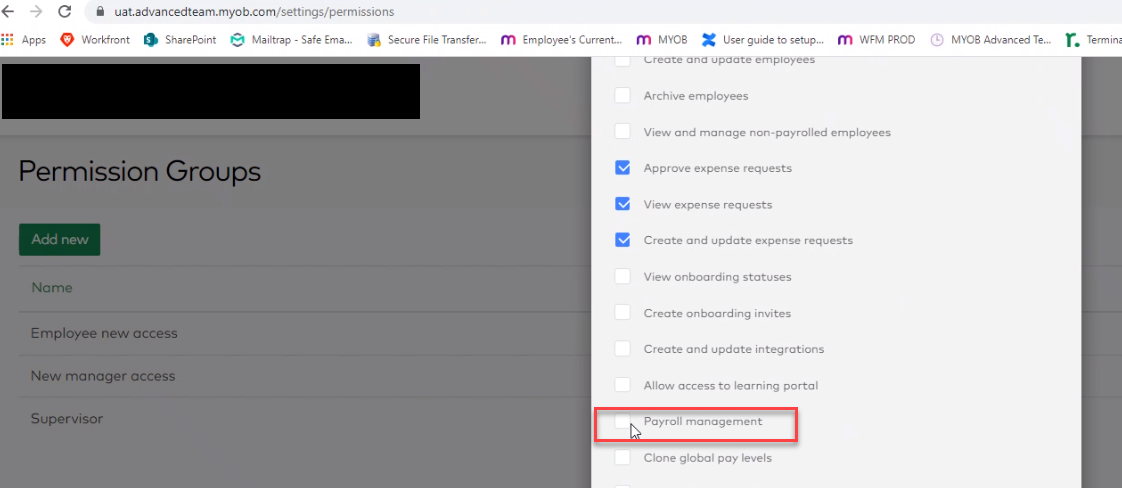Uncheck Approve expense requests

tap(623, 167)
